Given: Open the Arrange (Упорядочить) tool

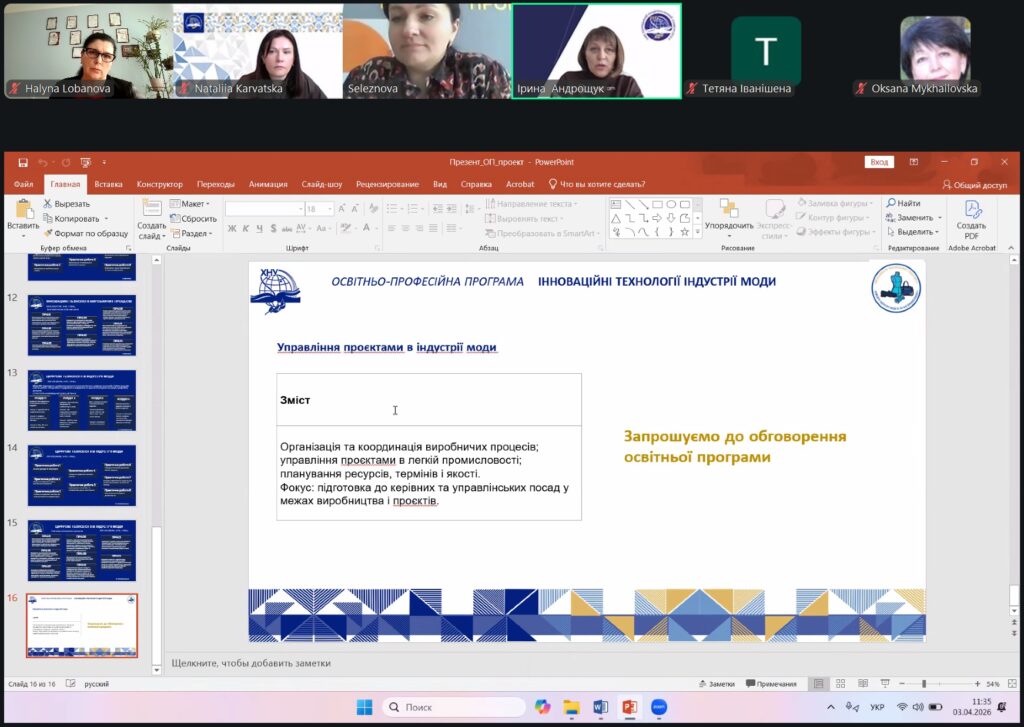Looking at the screenshot, I should pyautogui.click(x=729, y=216).
